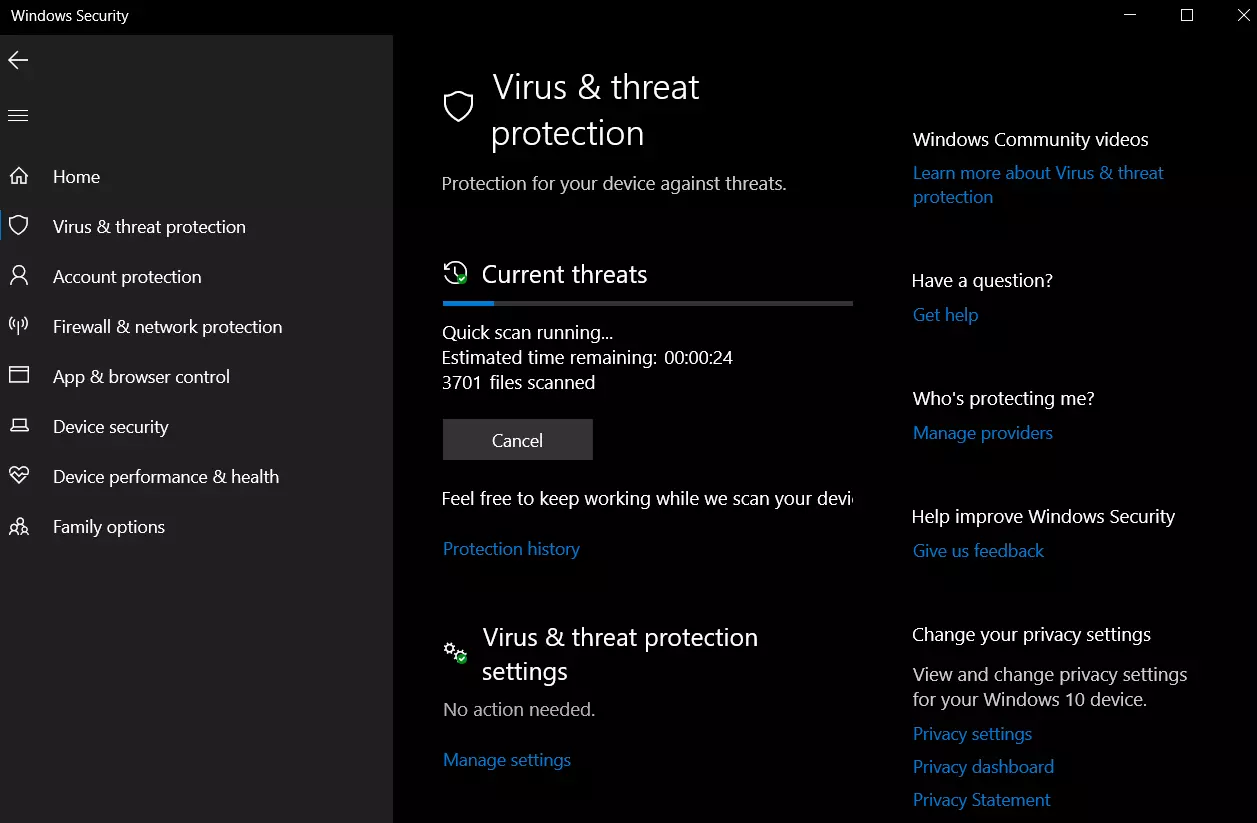Open the Protection history link
The height and width of the screenshot is (823, 1257).
511,549
